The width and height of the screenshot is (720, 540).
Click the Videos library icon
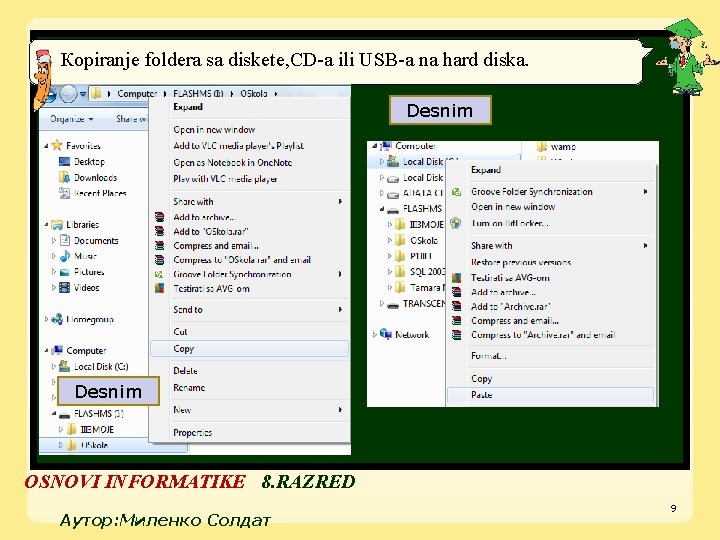coord(65,288)
